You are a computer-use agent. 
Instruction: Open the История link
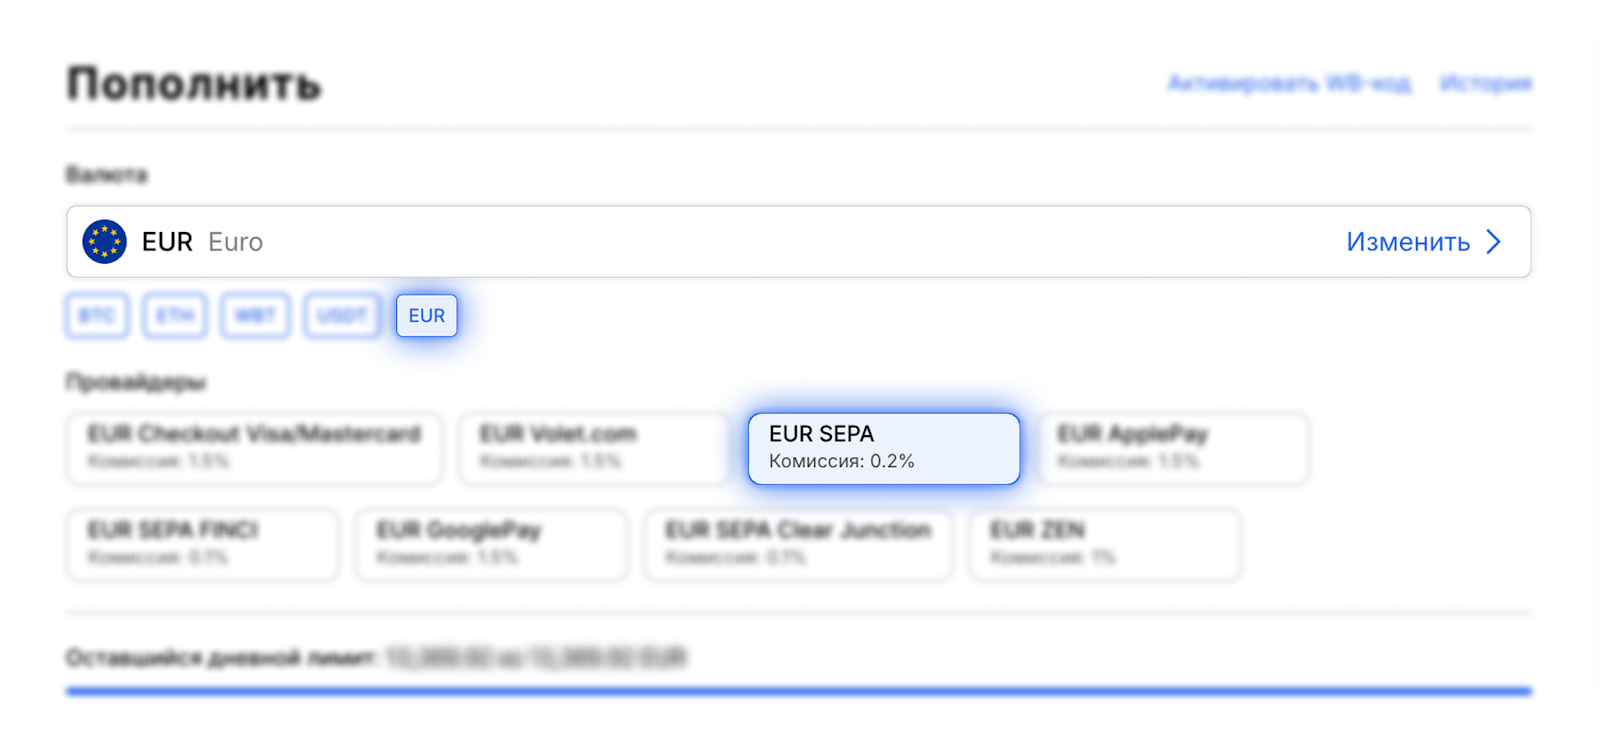[1485, 84]
